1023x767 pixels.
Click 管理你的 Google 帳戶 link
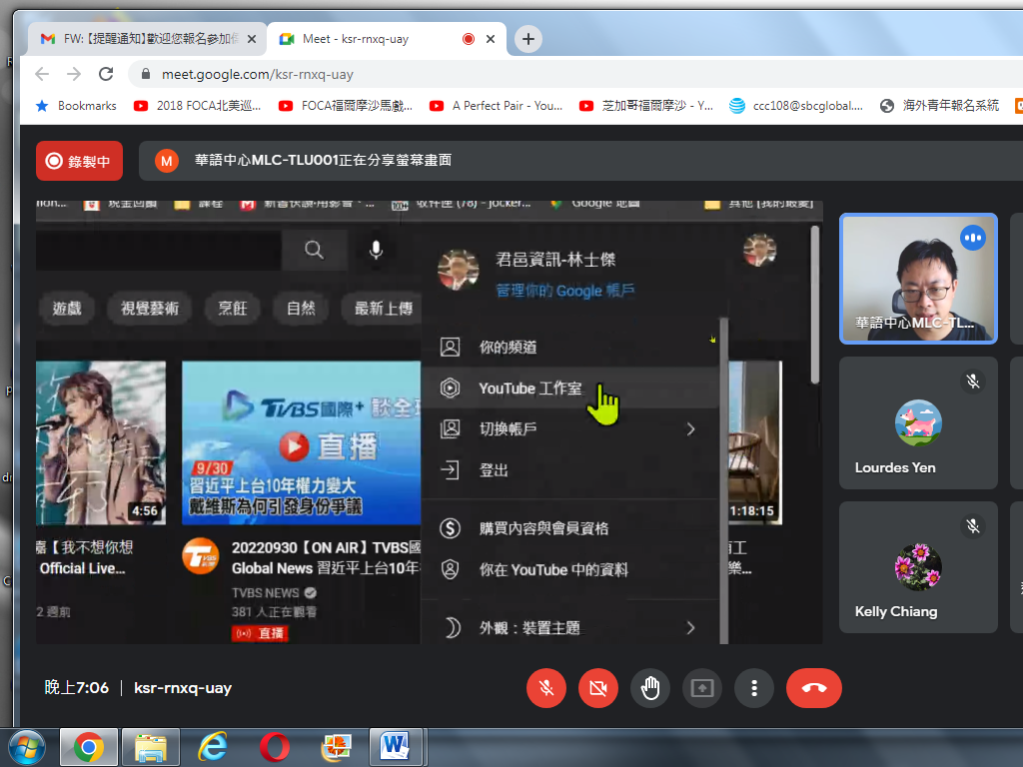tap(565, 291)
